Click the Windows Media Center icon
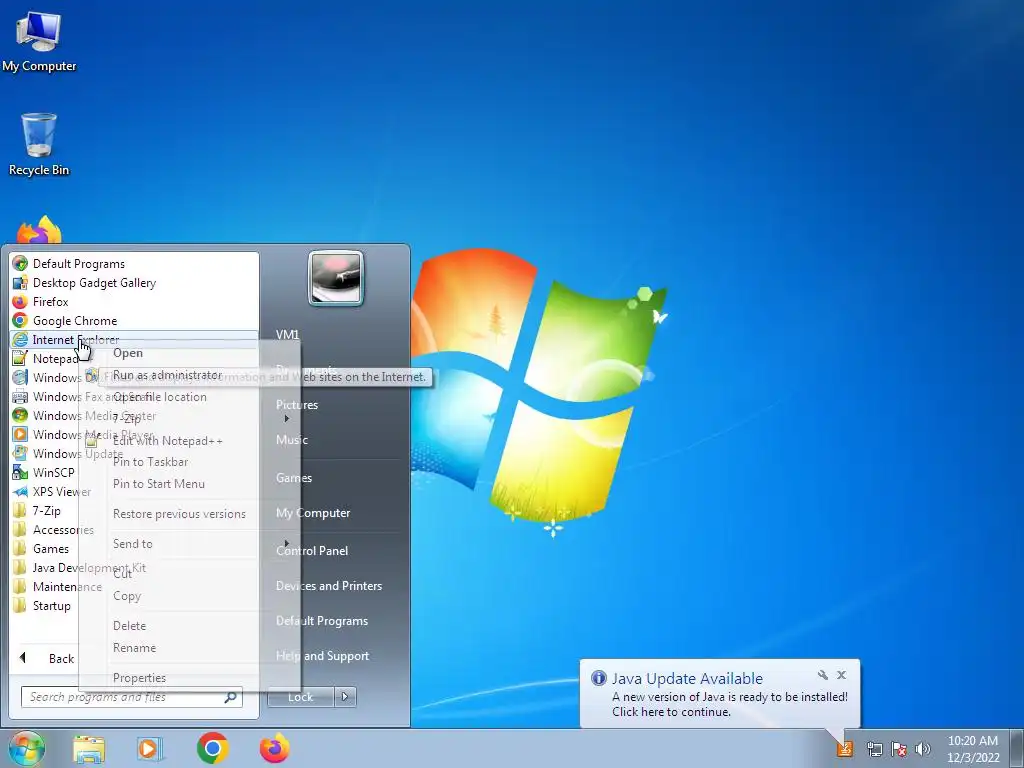 pyautogui.click(x=20, y=415)
